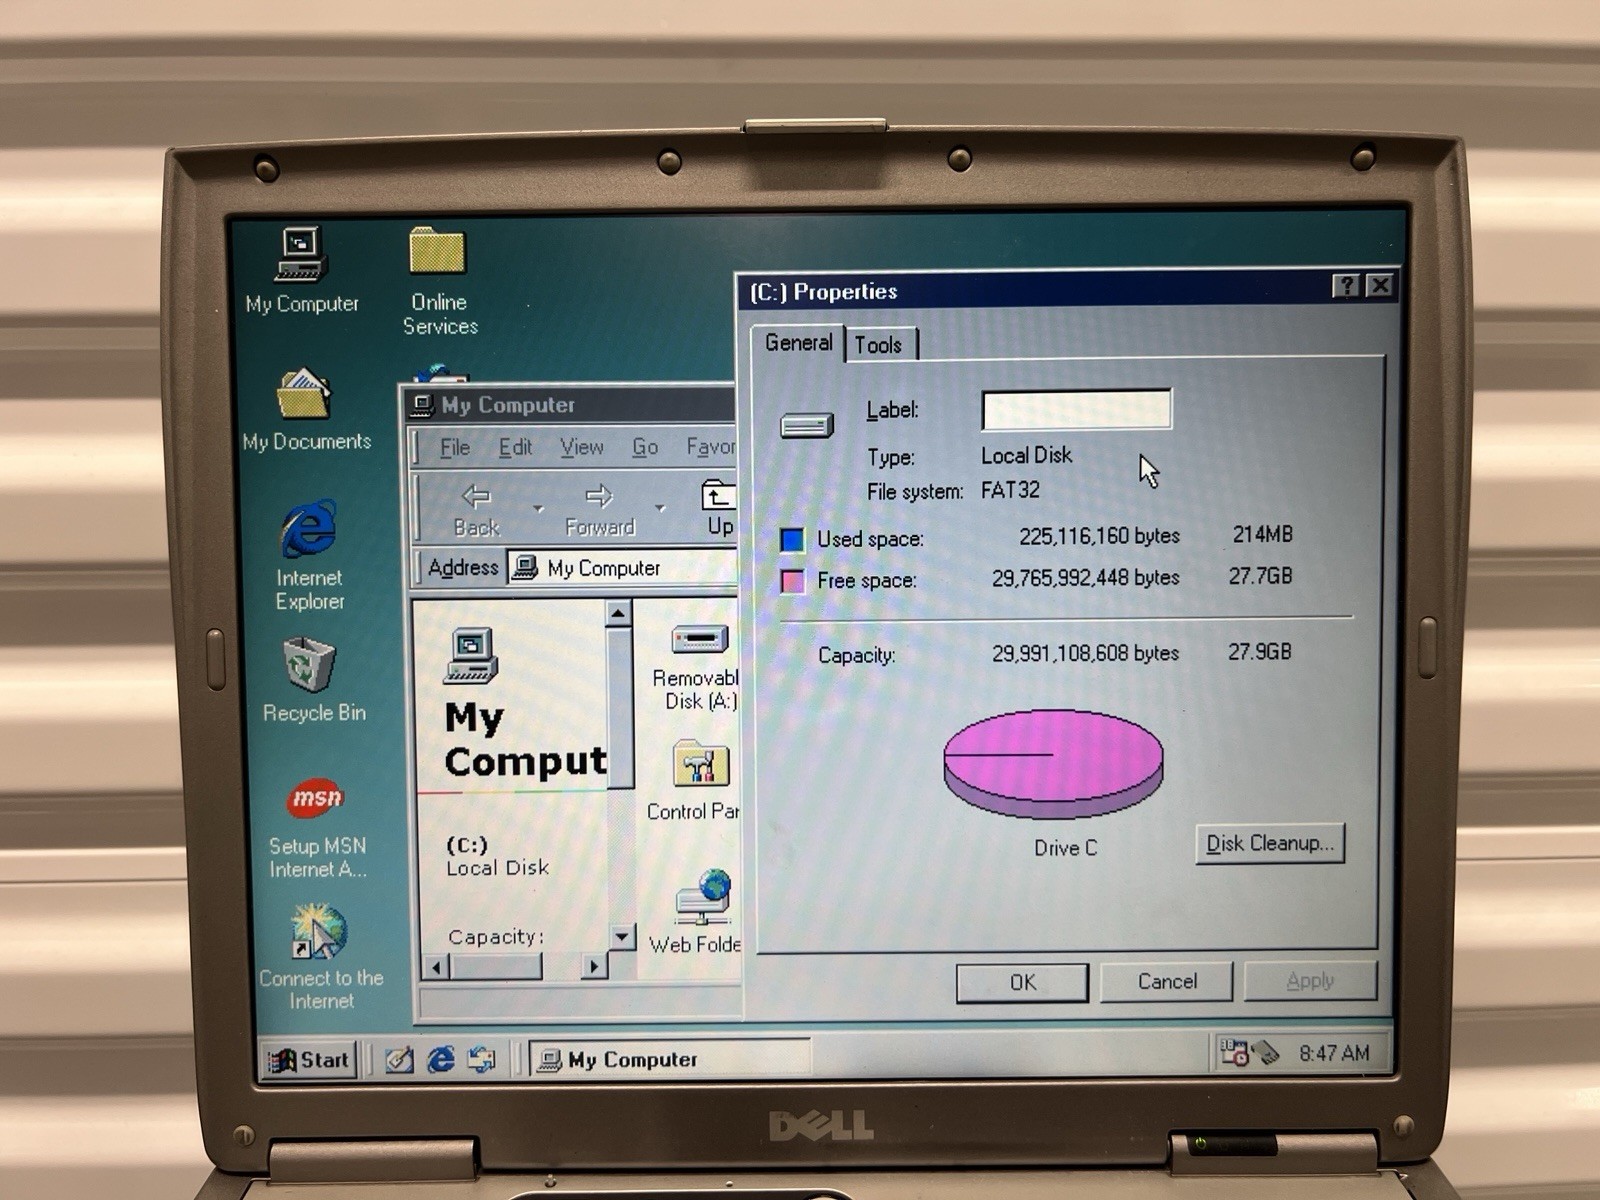Open the Go menu in My Computer

645,447
